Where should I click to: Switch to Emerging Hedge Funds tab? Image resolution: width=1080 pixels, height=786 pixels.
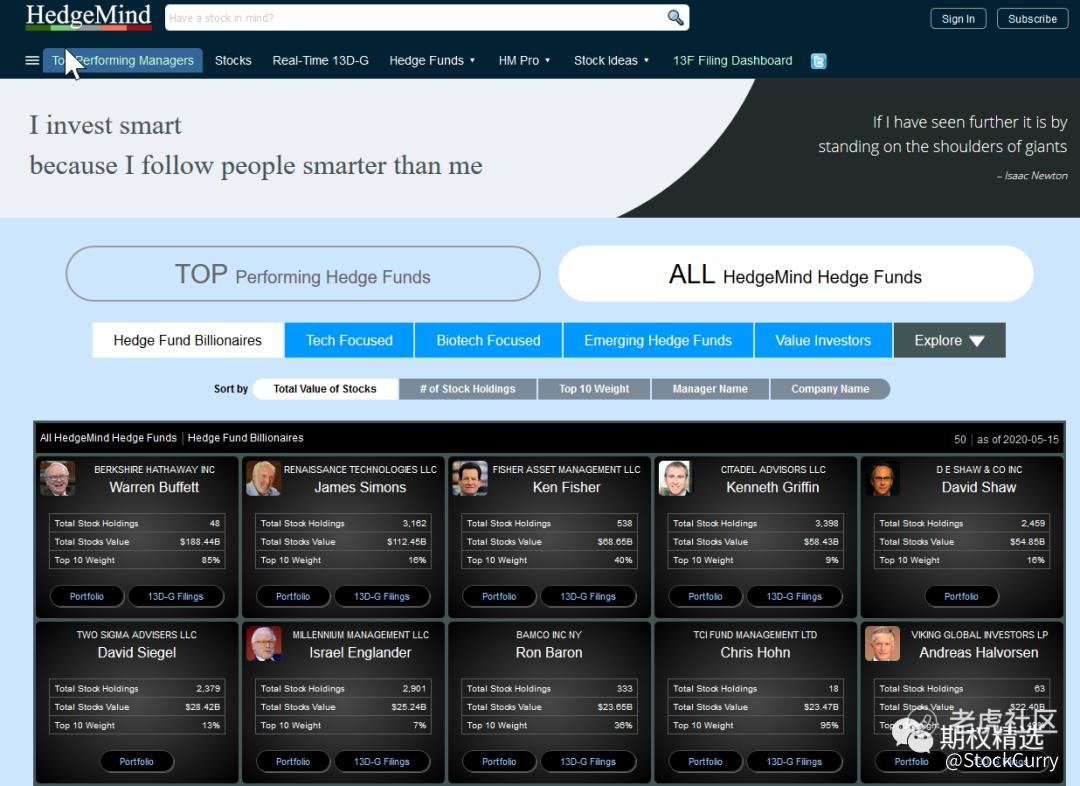click(658, 340)
